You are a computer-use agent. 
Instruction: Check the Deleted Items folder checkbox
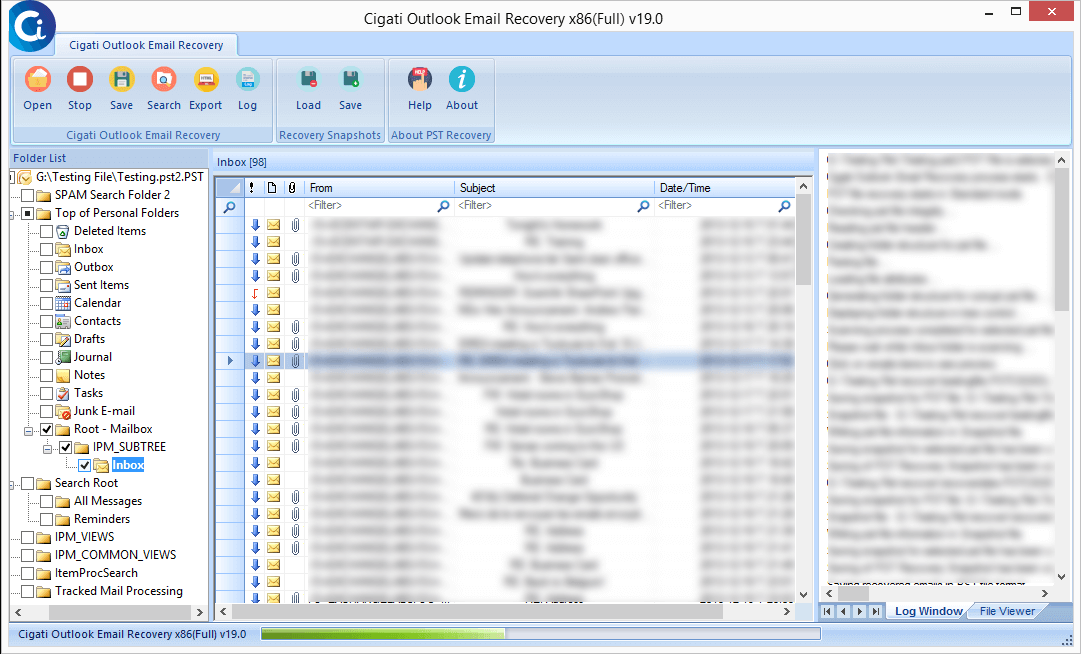tap(47, 231)
